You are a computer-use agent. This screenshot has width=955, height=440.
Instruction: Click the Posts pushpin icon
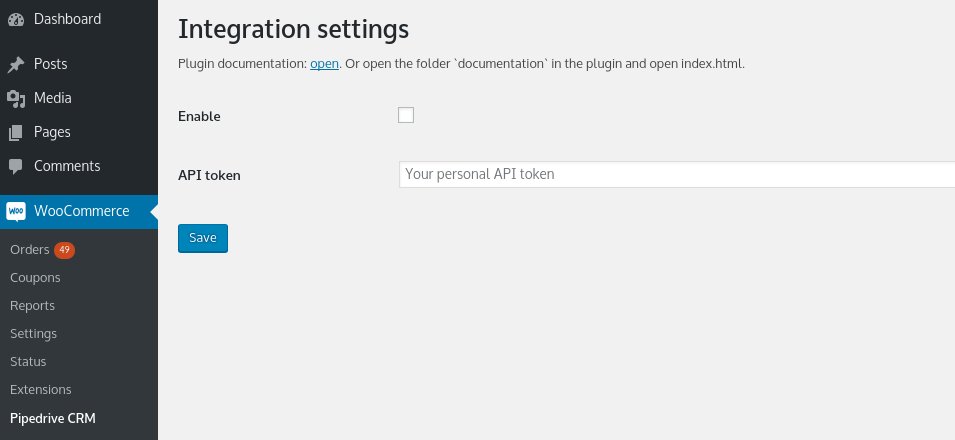tap(16, 64)
